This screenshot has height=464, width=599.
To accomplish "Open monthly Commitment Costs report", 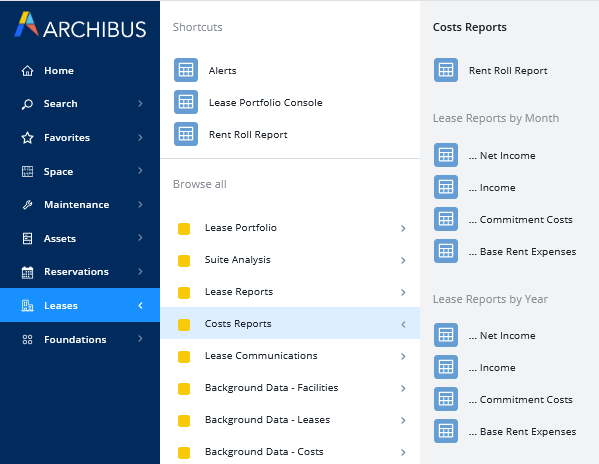I will (521, 220).
